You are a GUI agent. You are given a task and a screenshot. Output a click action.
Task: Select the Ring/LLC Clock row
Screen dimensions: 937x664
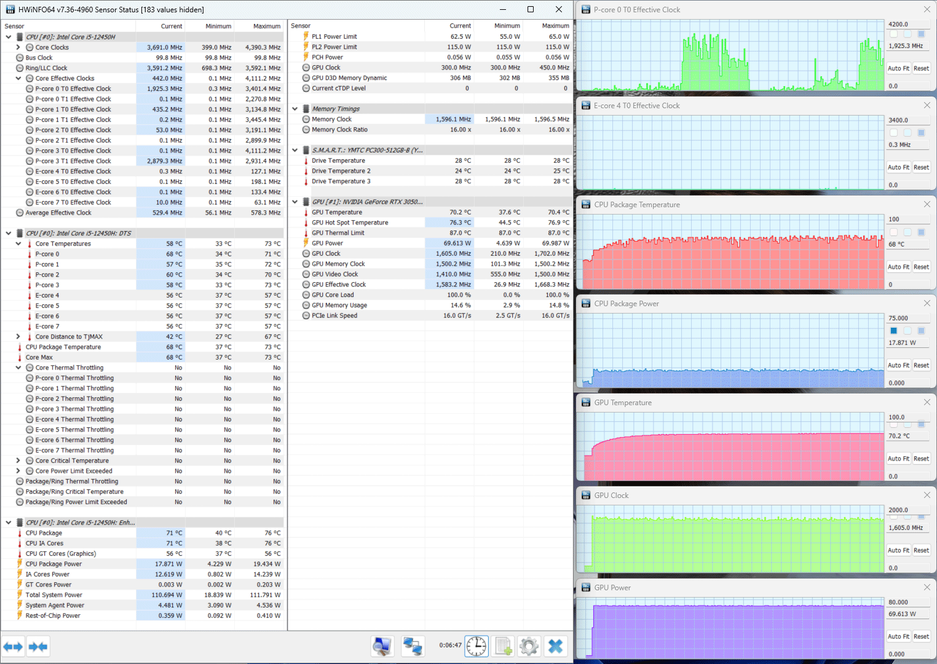(143, 68)
